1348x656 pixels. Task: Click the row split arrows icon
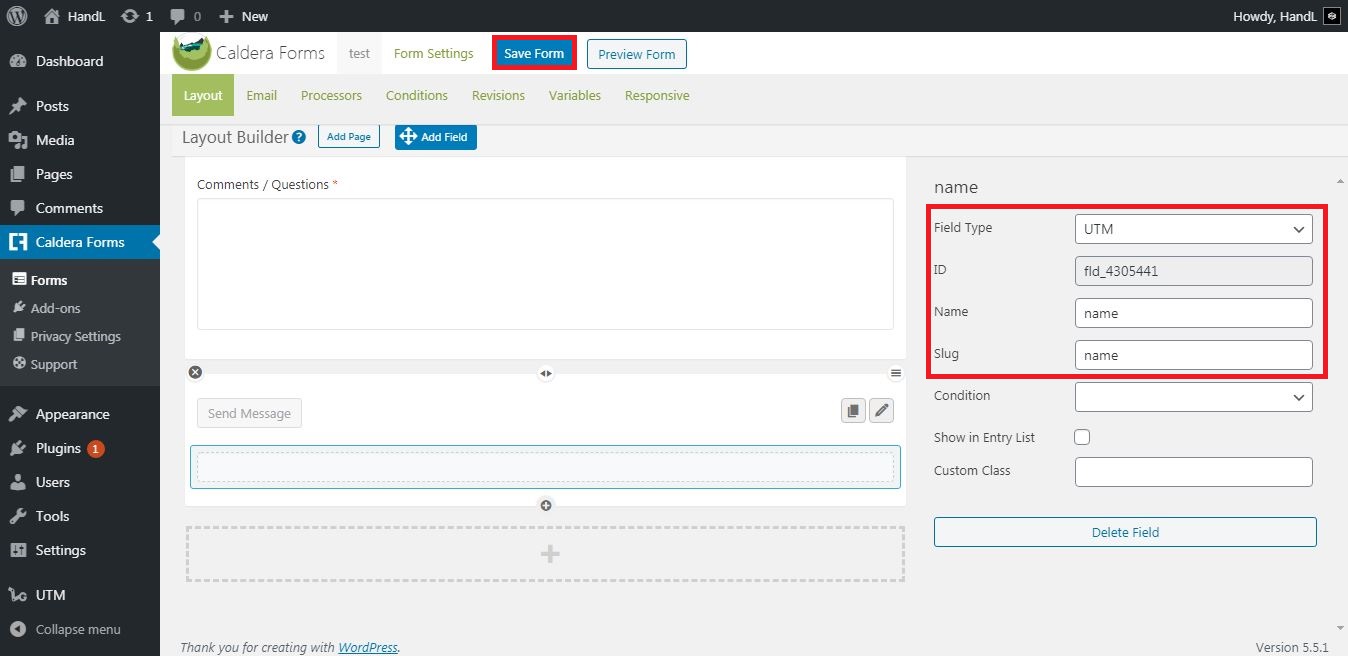[x=545, y=373]
